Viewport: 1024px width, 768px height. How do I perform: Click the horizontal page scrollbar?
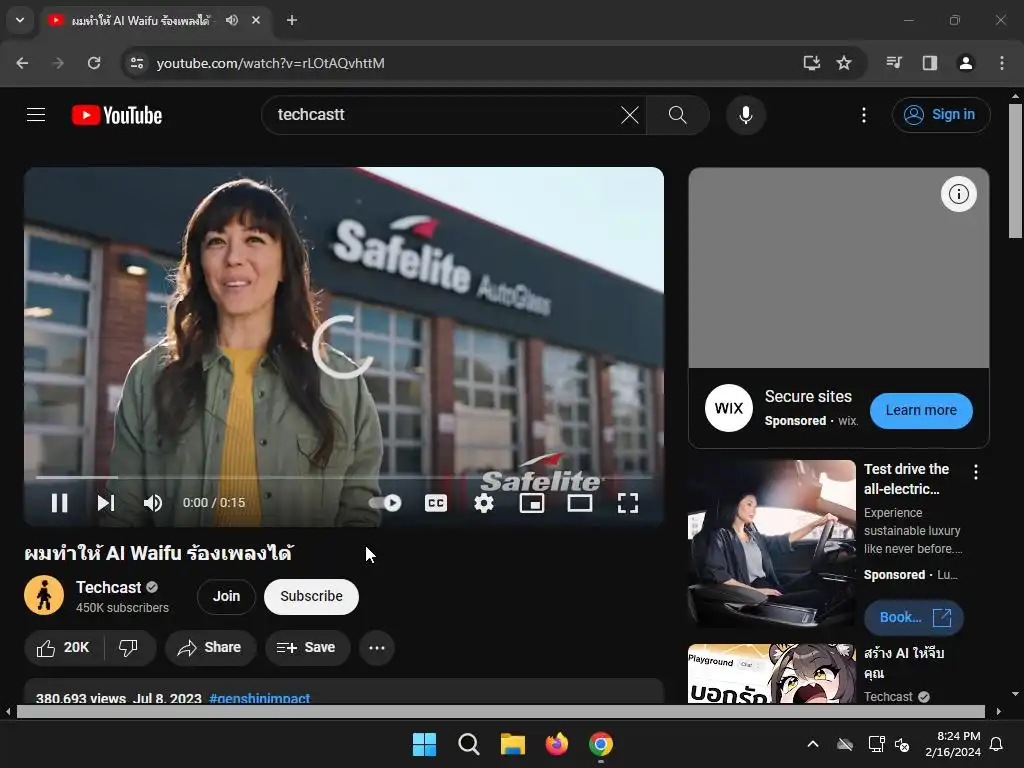coord(500,711)
